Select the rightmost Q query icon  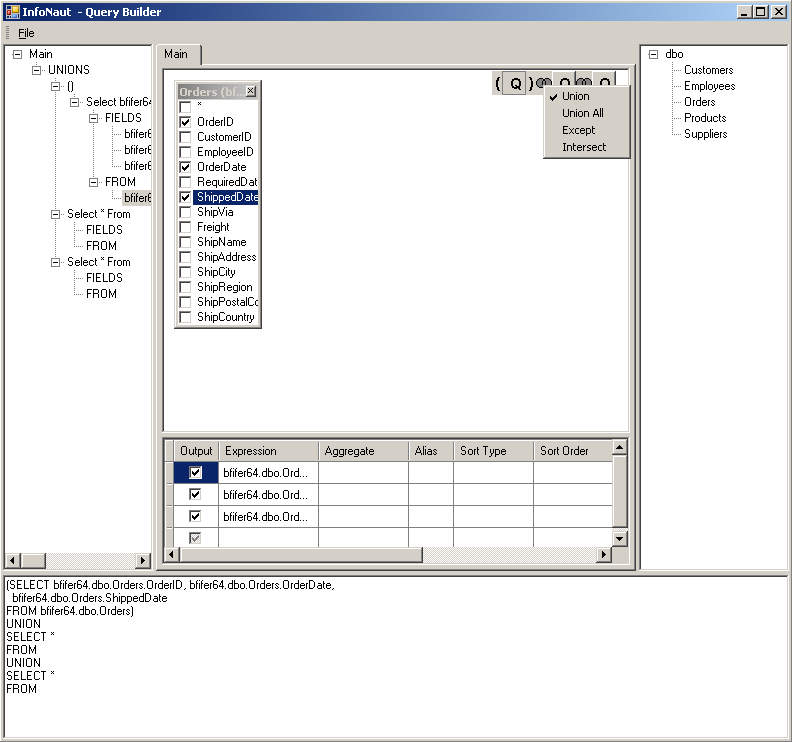604,84
